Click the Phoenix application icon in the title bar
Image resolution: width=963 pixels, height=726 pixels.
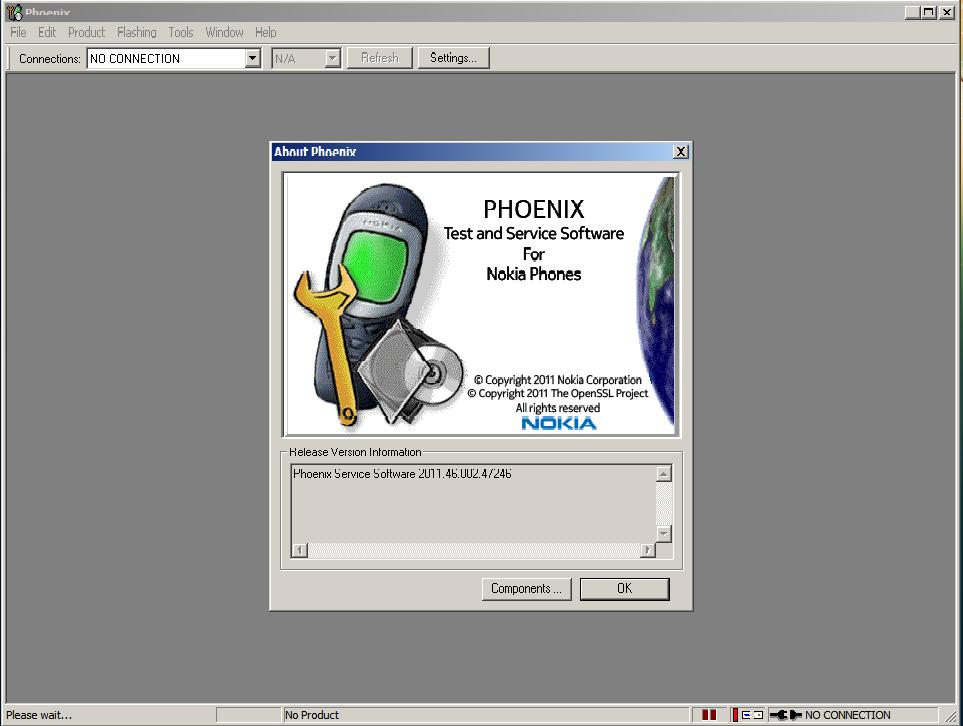[14, 12]
